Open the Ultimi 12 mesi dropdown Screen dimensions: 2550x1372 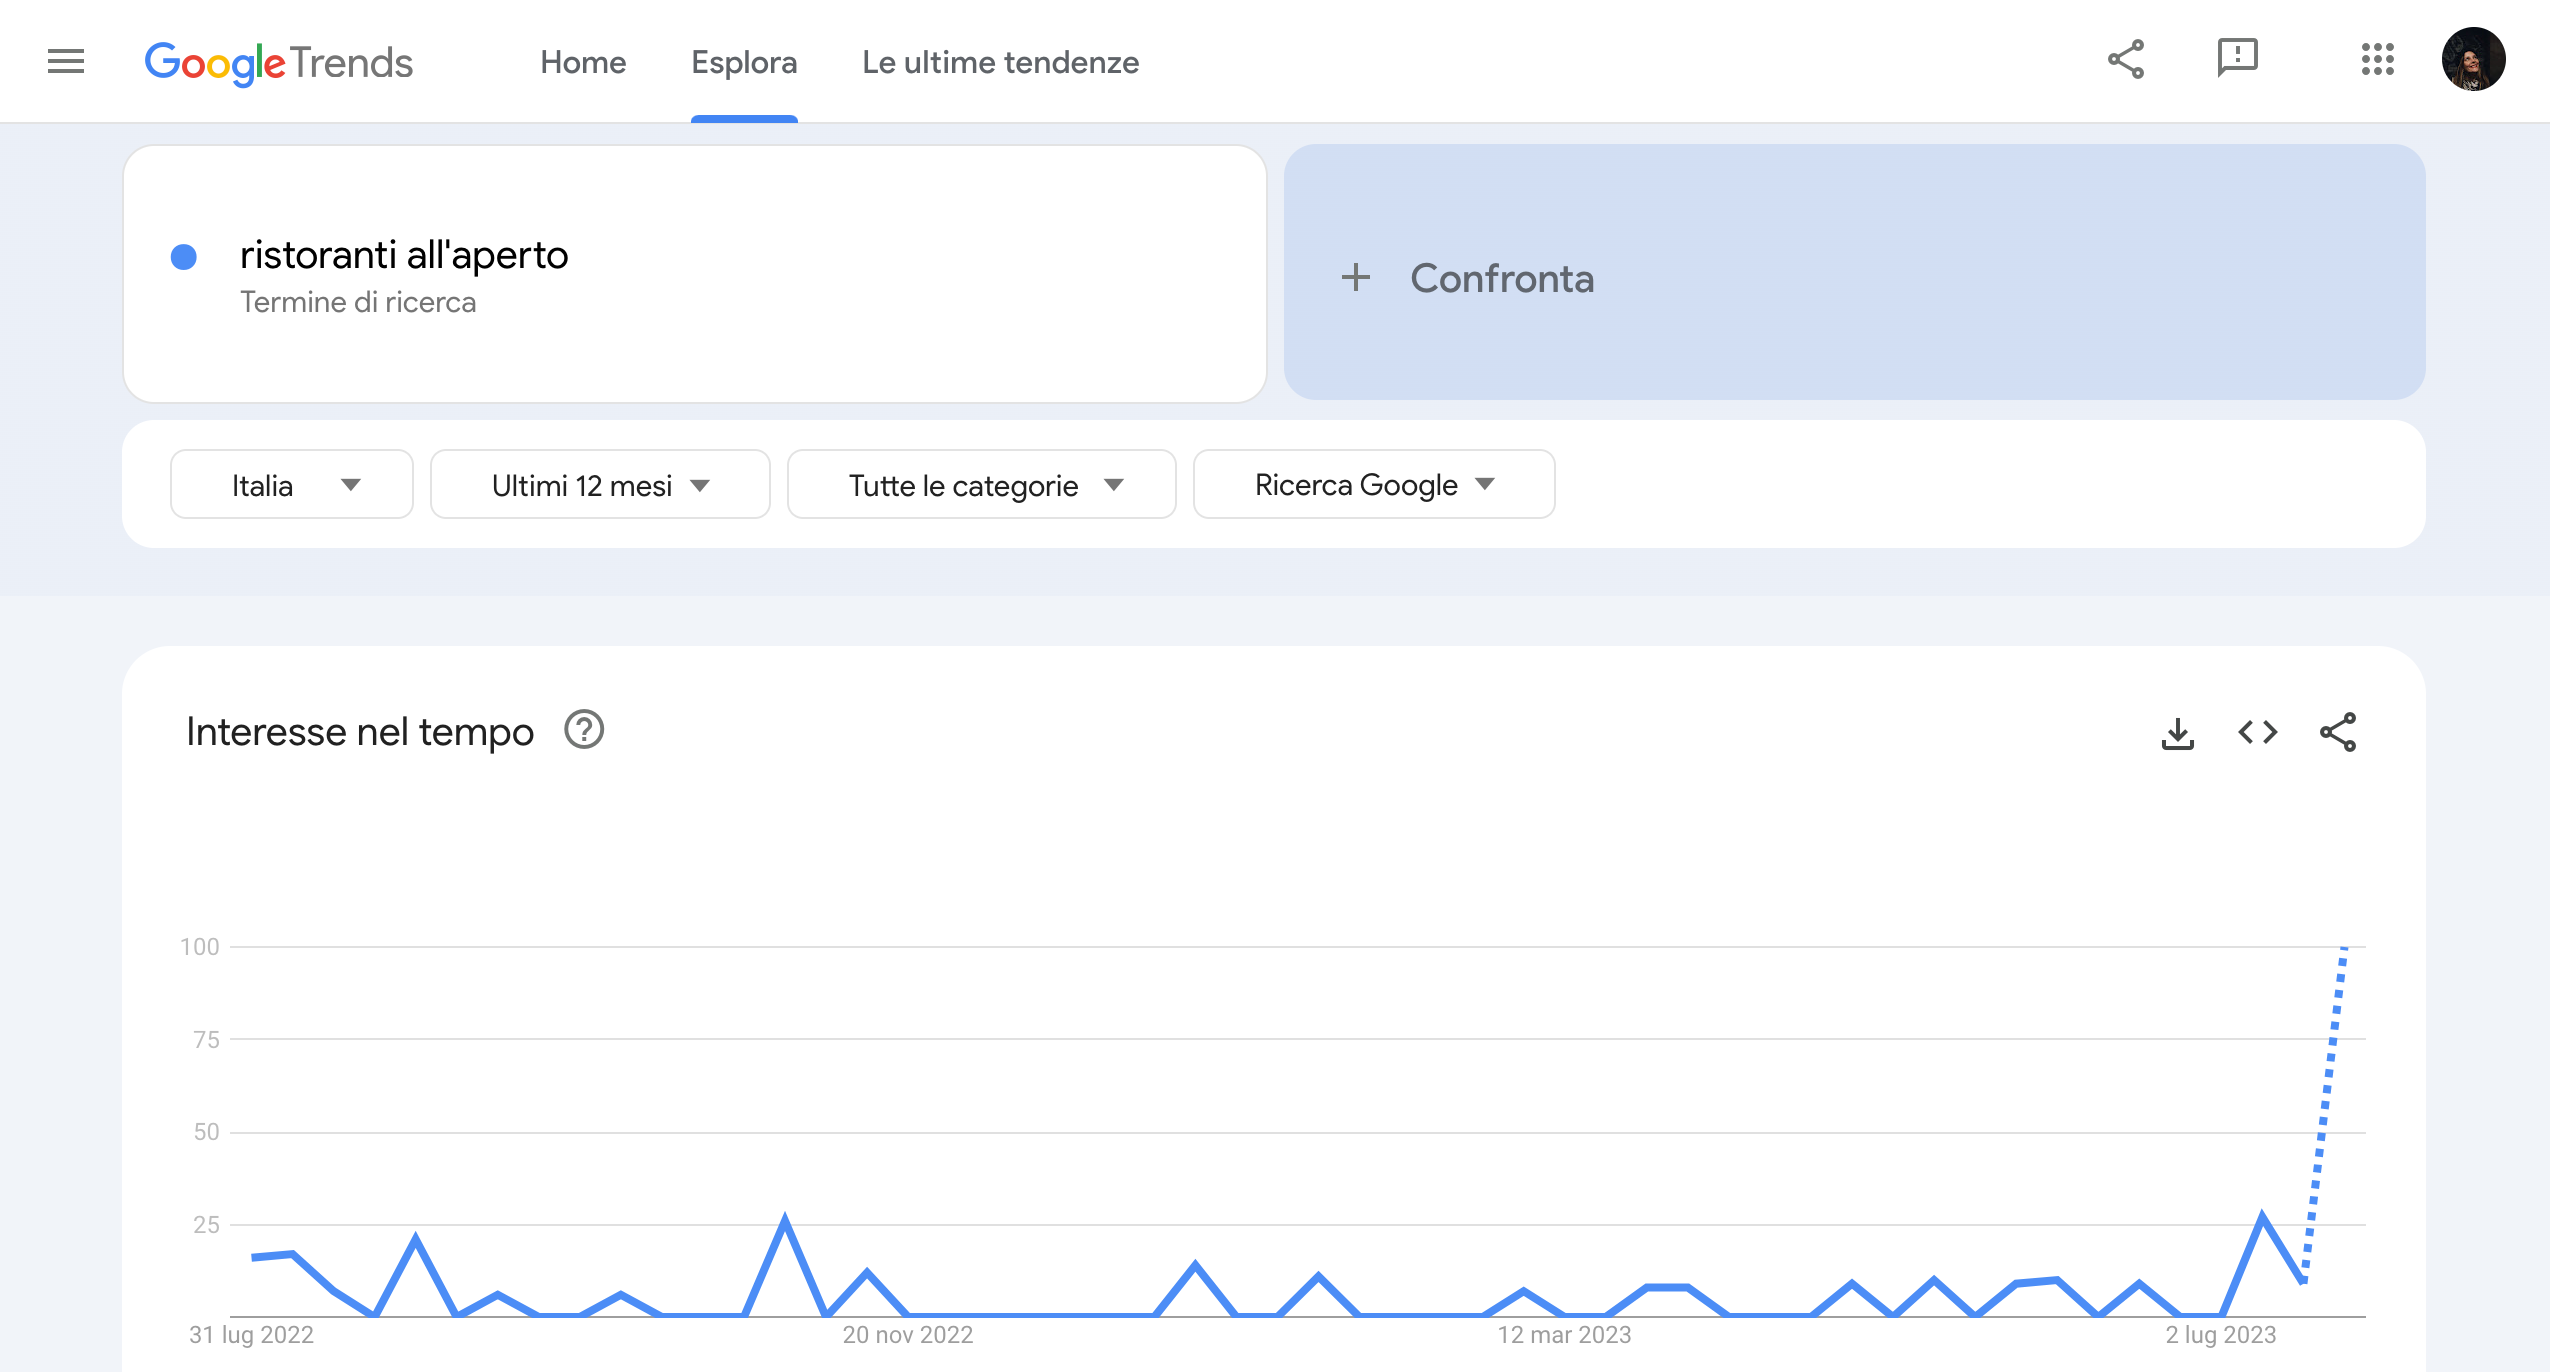pyautogui.click(x=600, y=485)
